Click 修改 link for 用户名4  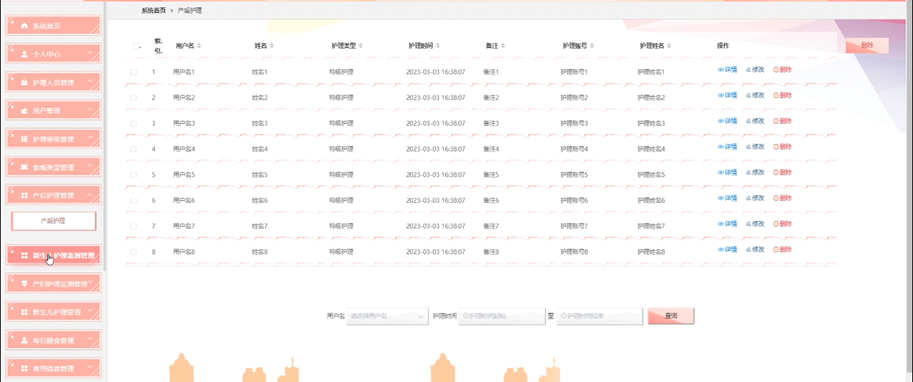click(x=755, y=146)
